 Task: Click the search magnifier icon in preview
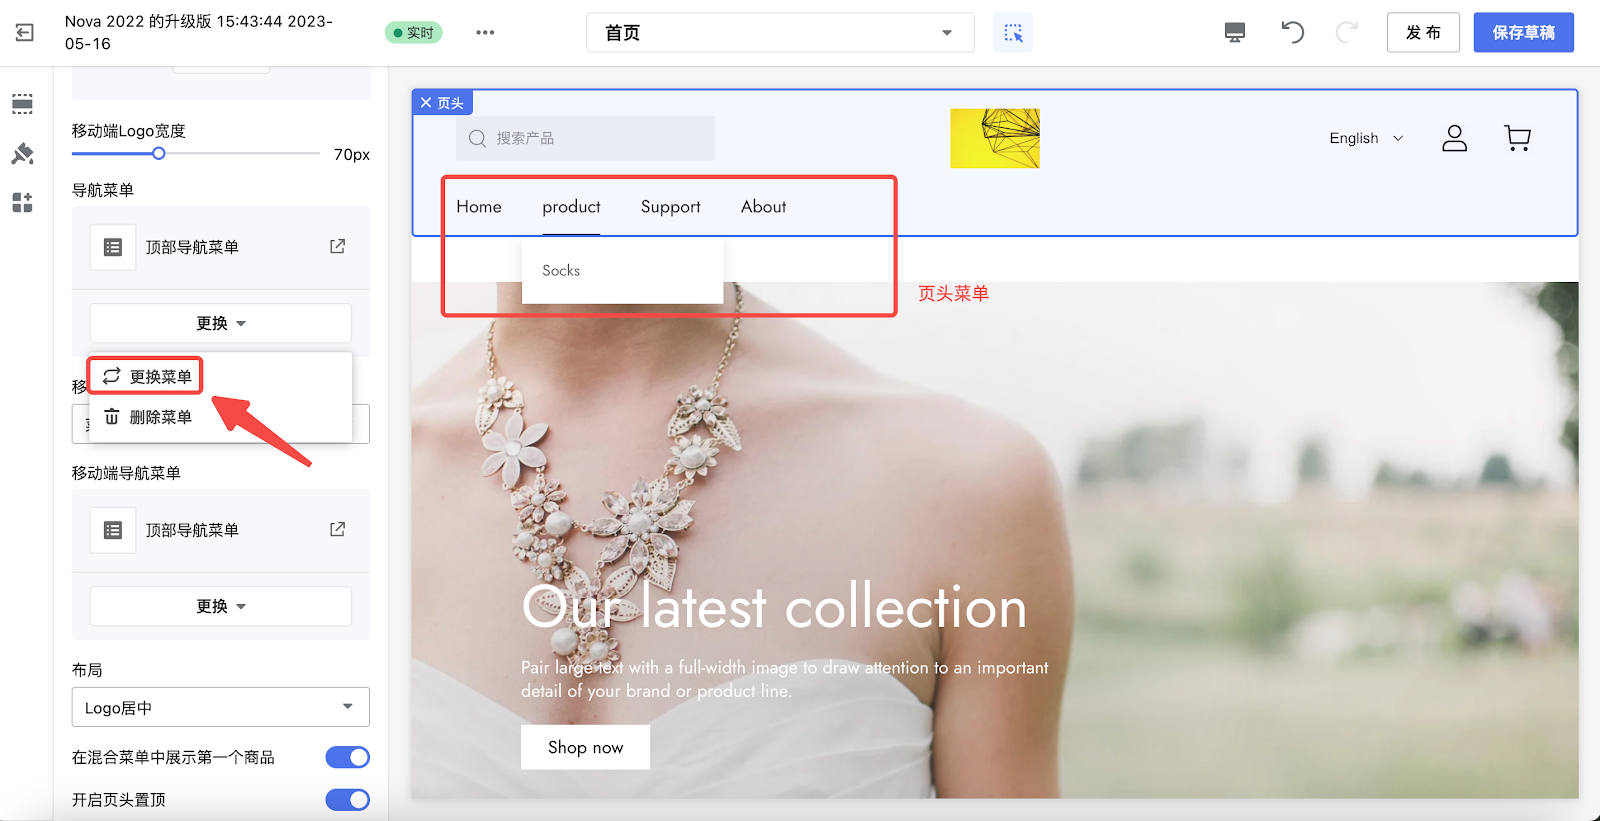pyautogui.click(x=478, y=138)
